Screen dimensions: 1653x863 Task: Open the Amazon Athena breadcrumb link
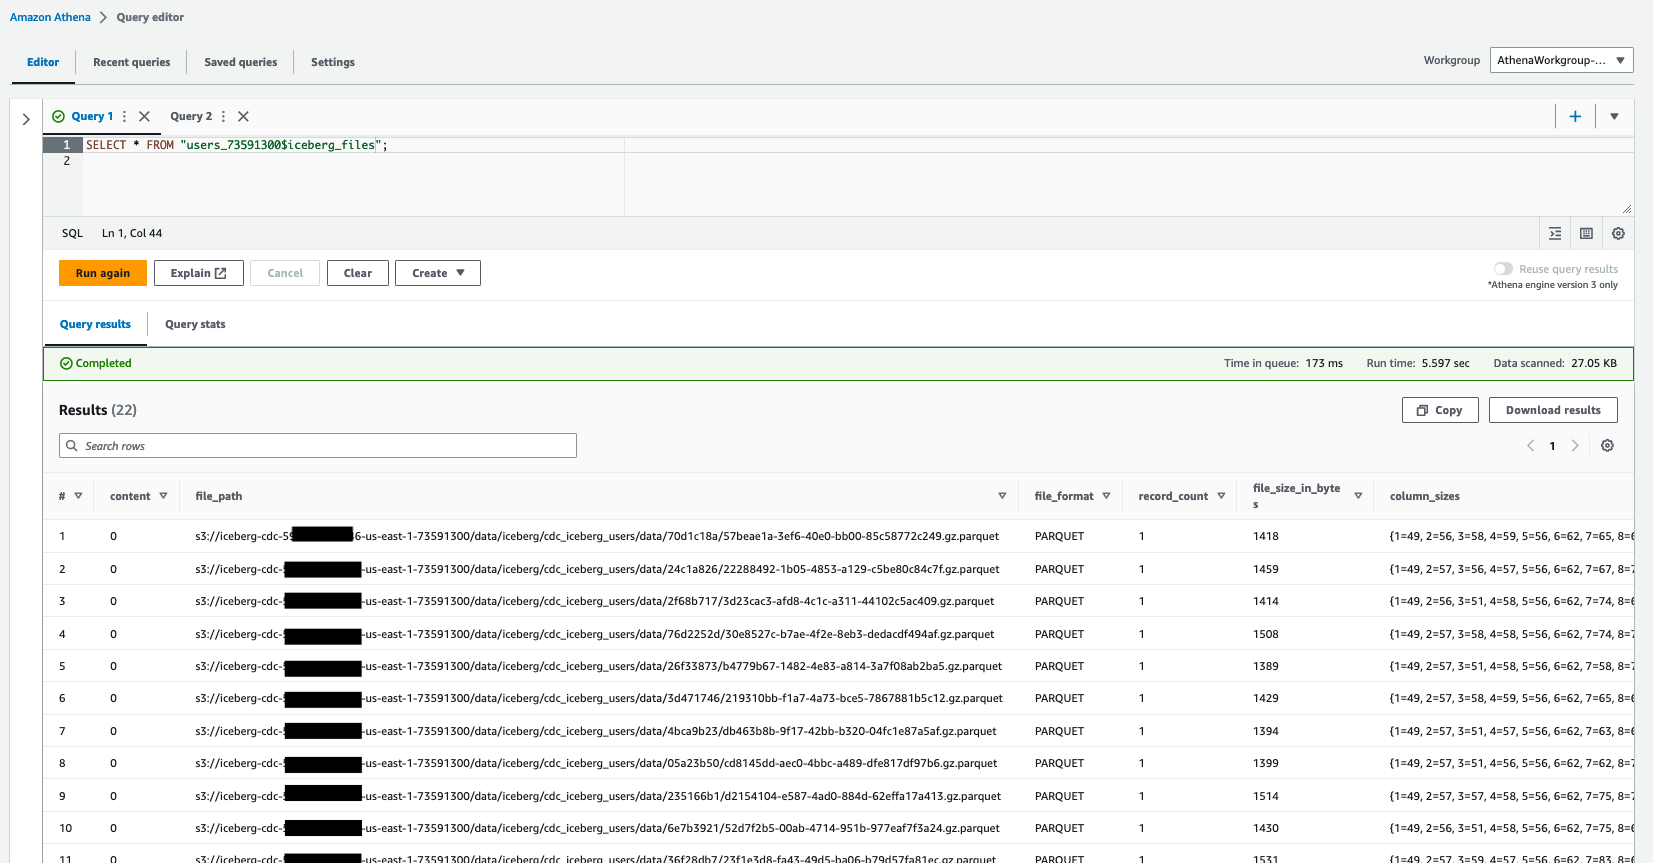pos(50,17)
